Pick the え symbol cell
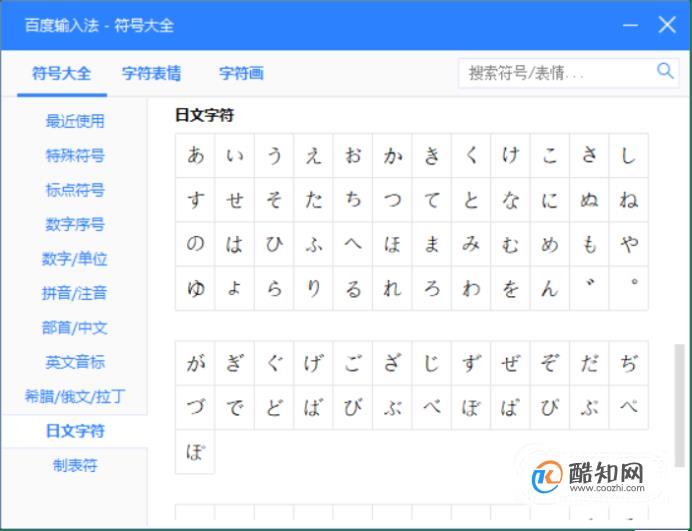692x531 pixels. [x=313, y=155]
